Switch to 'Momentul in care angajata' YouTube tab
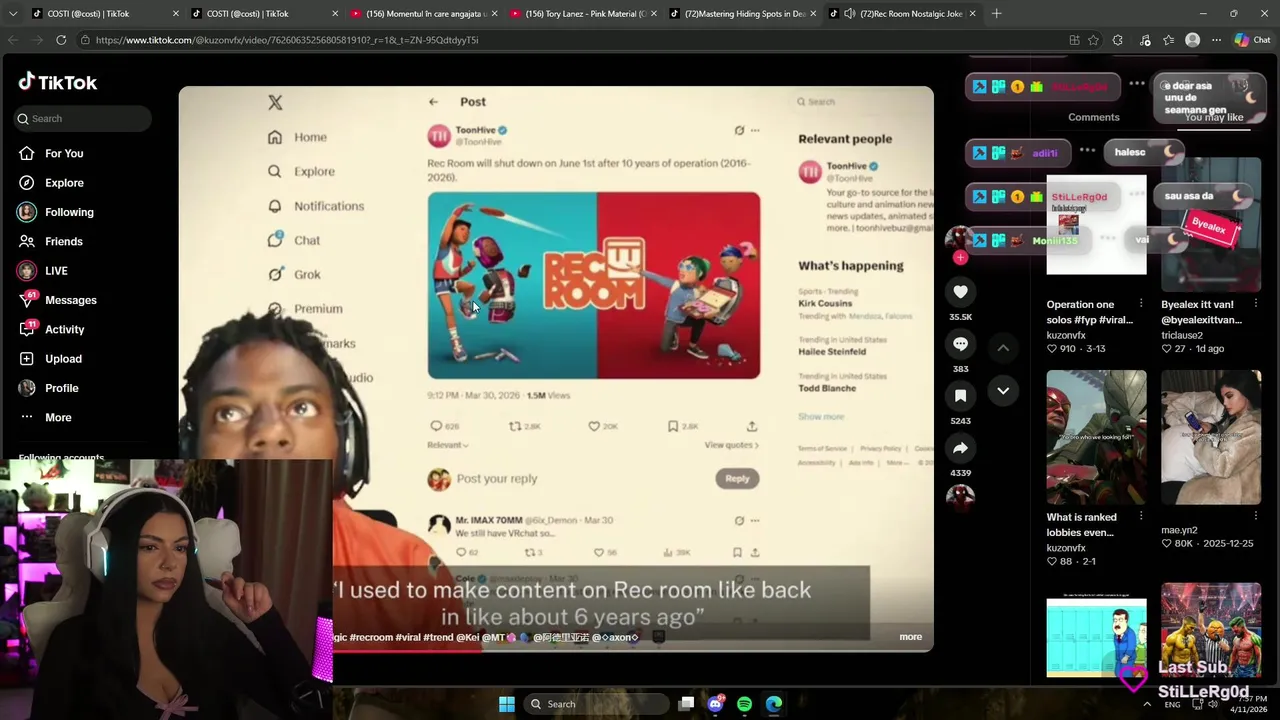The width and height of the screenshot is (1280, 720). coord(425,14)
